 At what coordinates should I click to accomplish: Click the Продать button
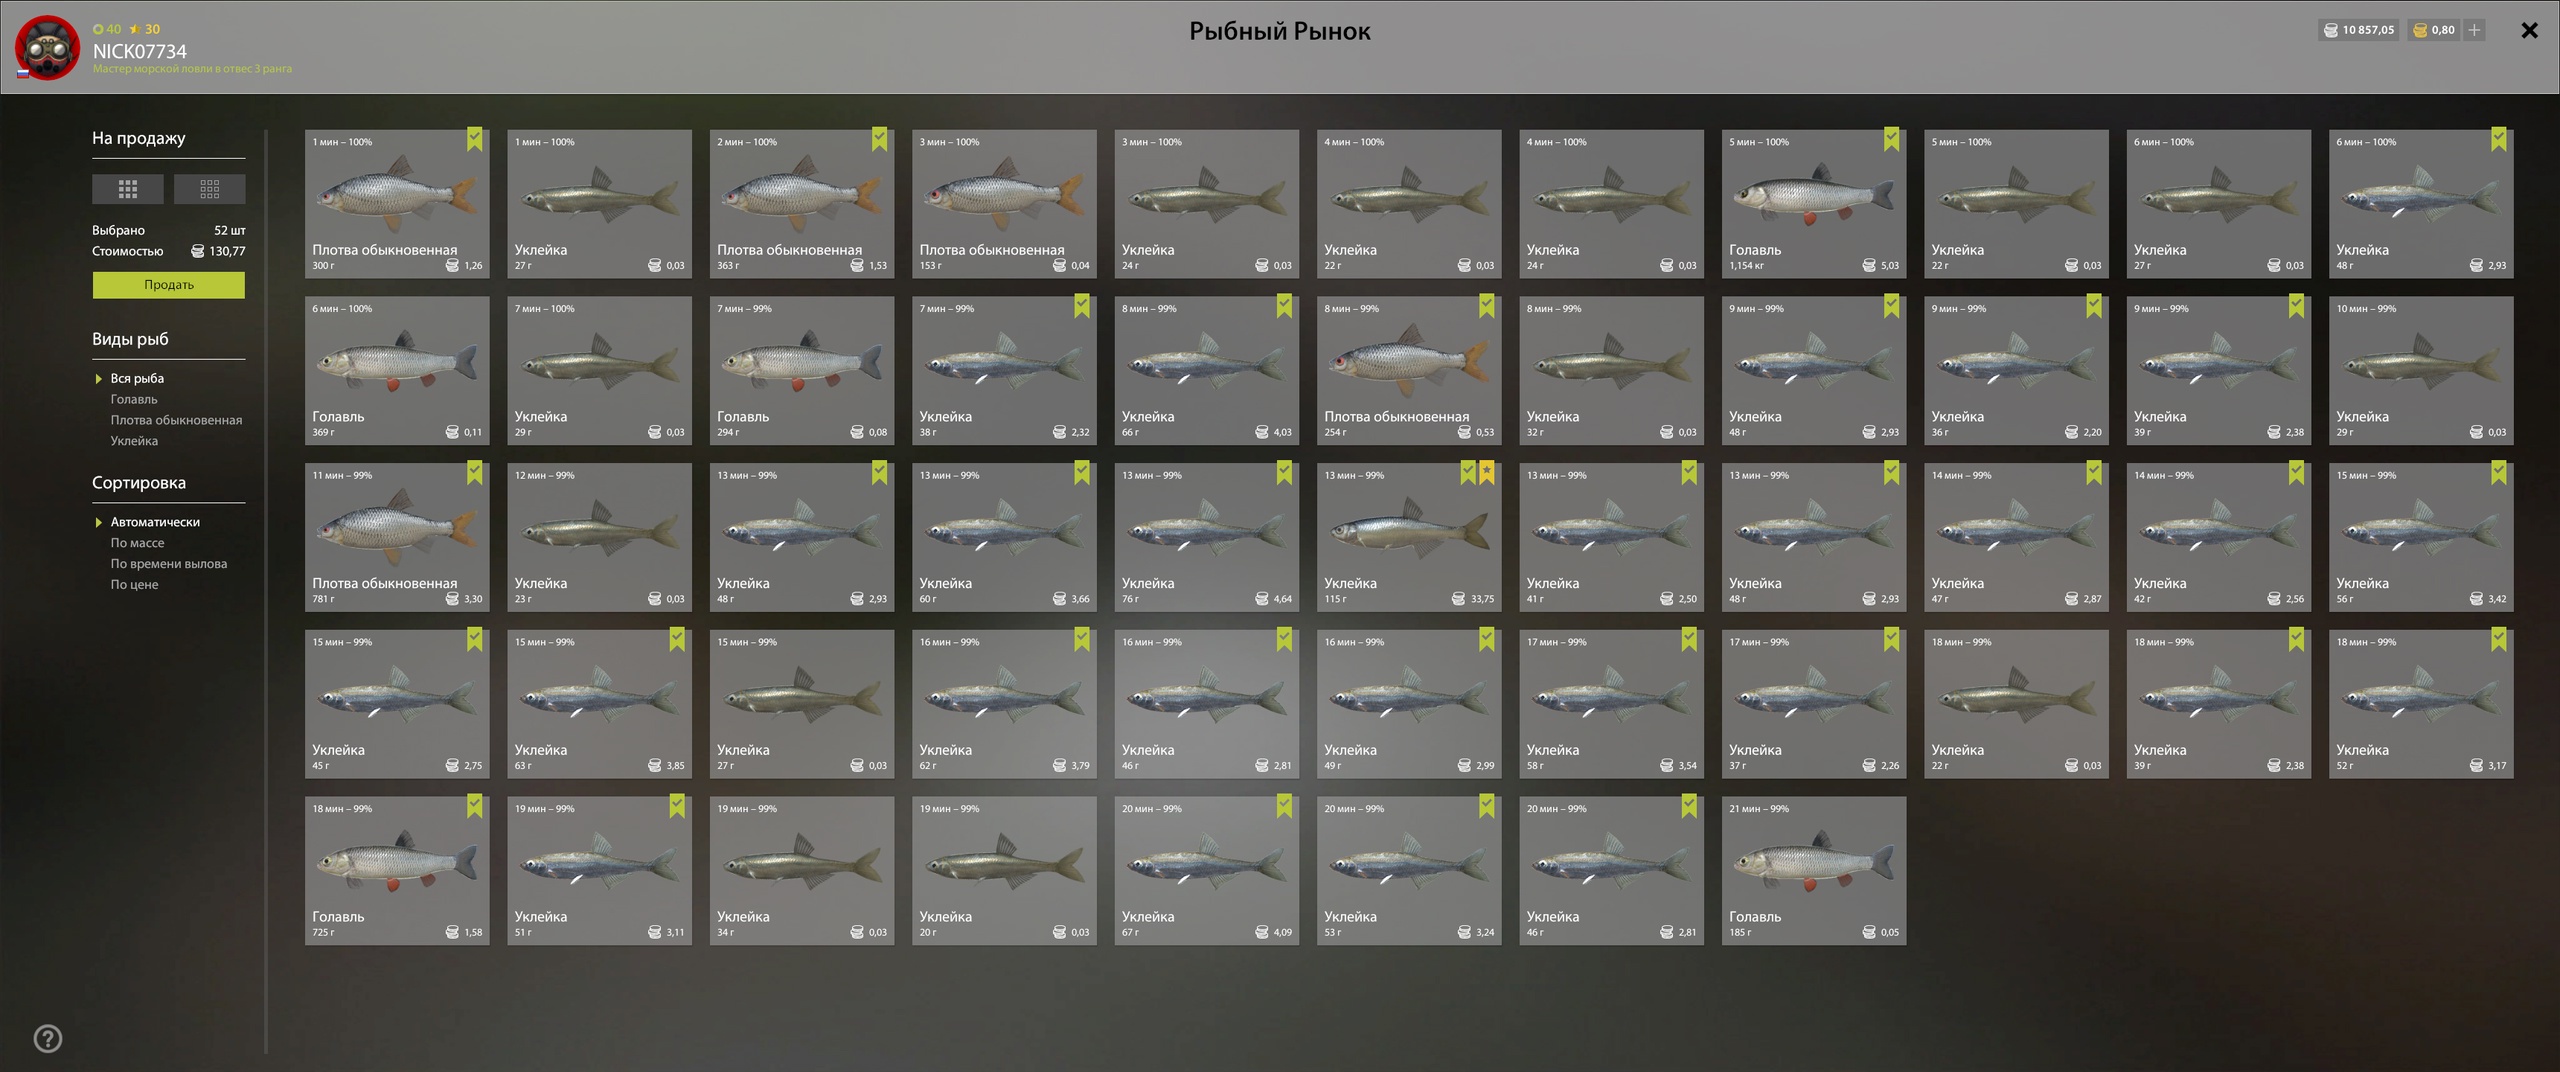[x=169, y=285]
